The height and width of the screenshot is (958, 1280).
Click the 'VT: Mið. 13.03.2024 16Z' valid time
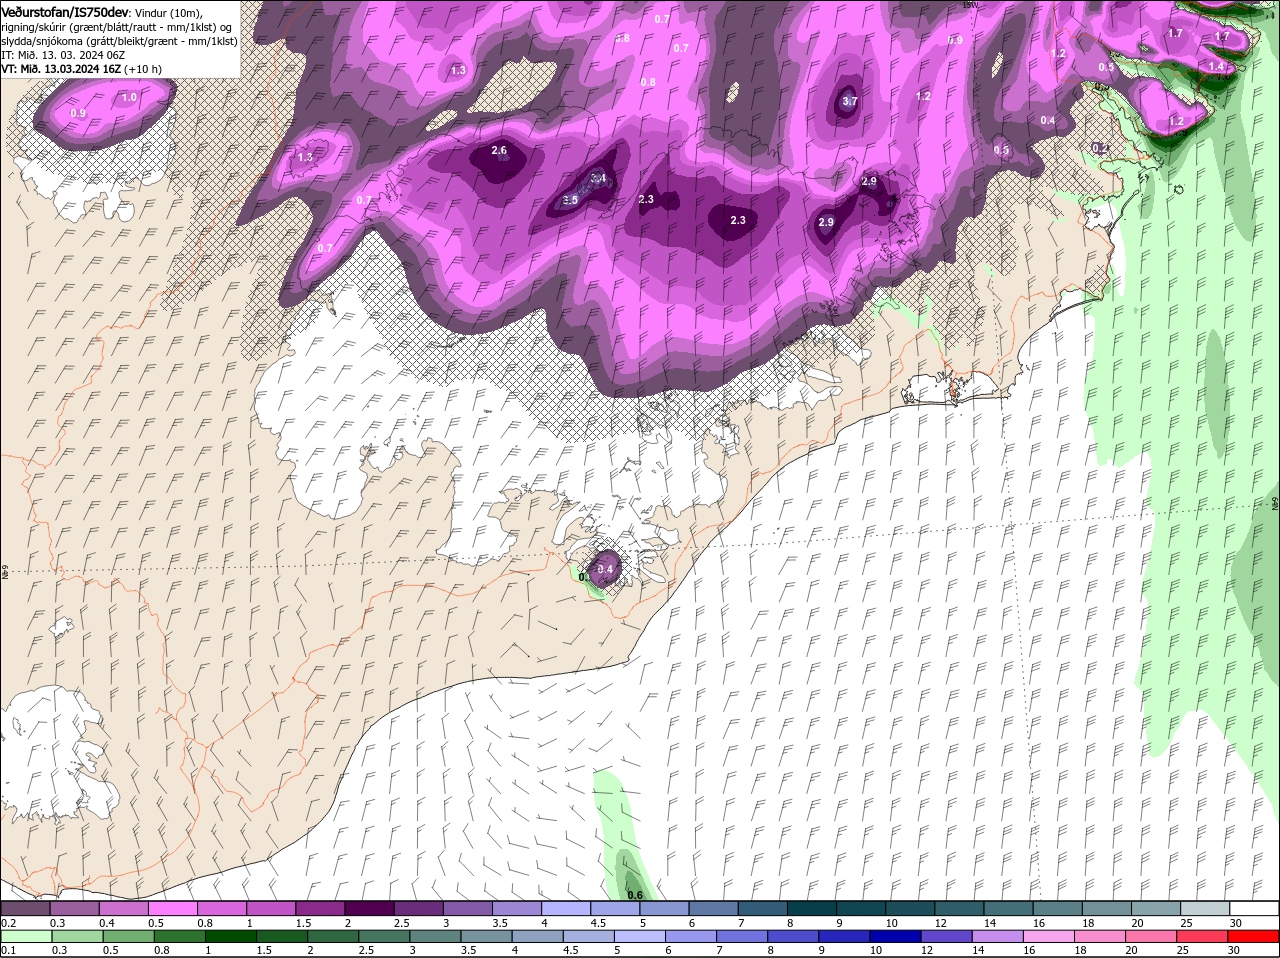(x=61, y=69)
